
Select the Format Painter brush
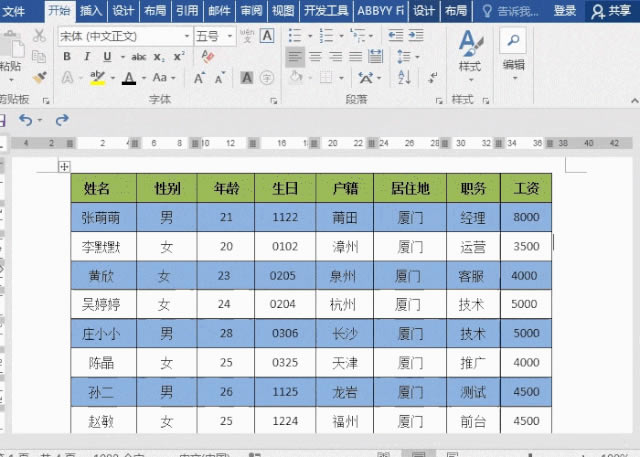point(40,77)
